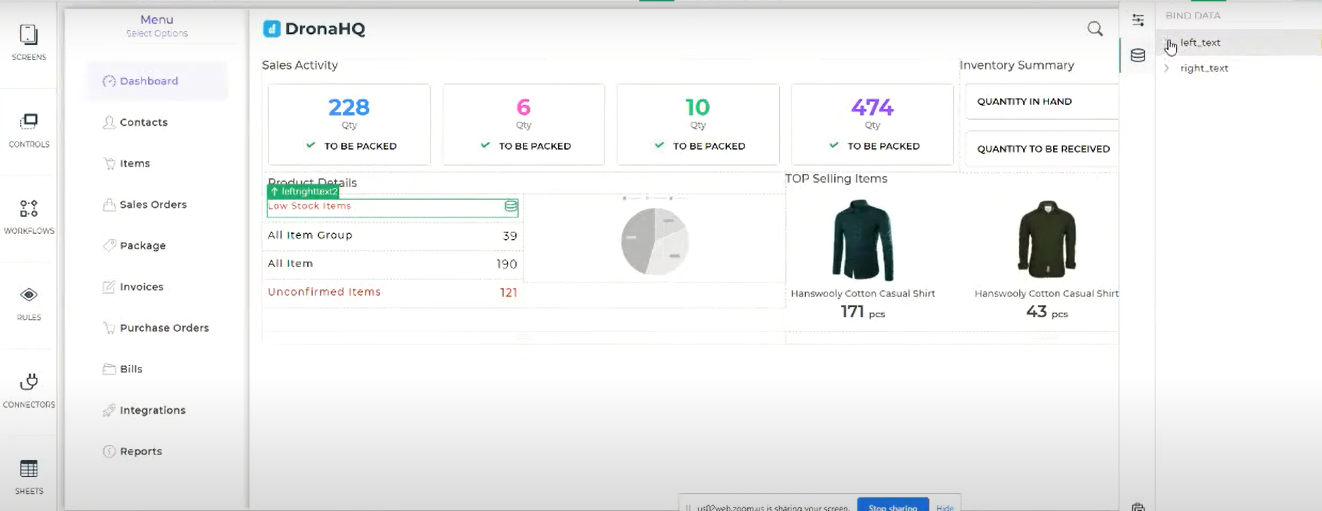Go to Sales Orders menu item
This screenshot has width=1322, height=511.
(153, 204)
